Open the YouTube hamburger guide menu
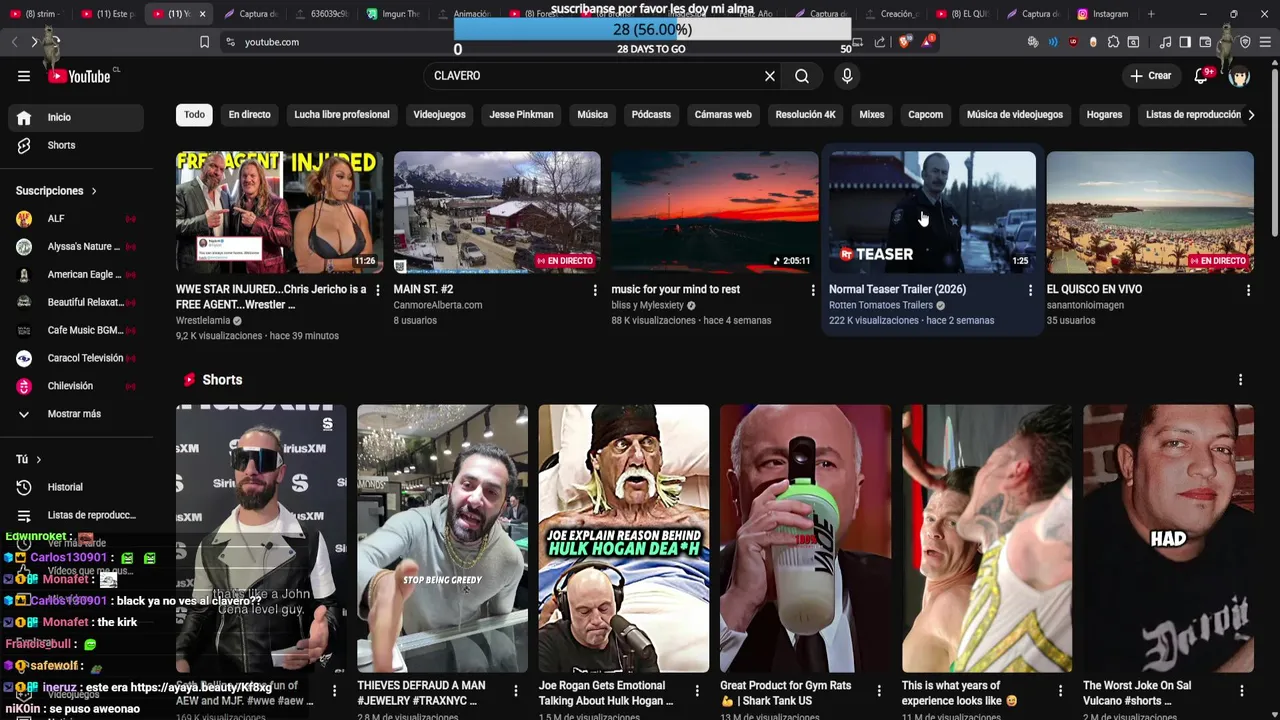This screenshot has width=1280, height=720. pos(24,76)
